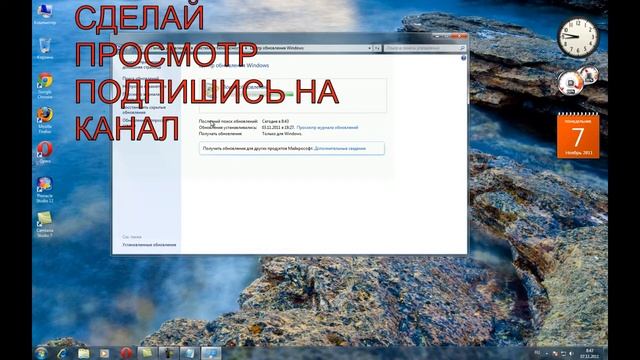The height and width of the screenshot is (360, 640).
Task: Open the network tray icon
Action: click(x=563, y=353)
